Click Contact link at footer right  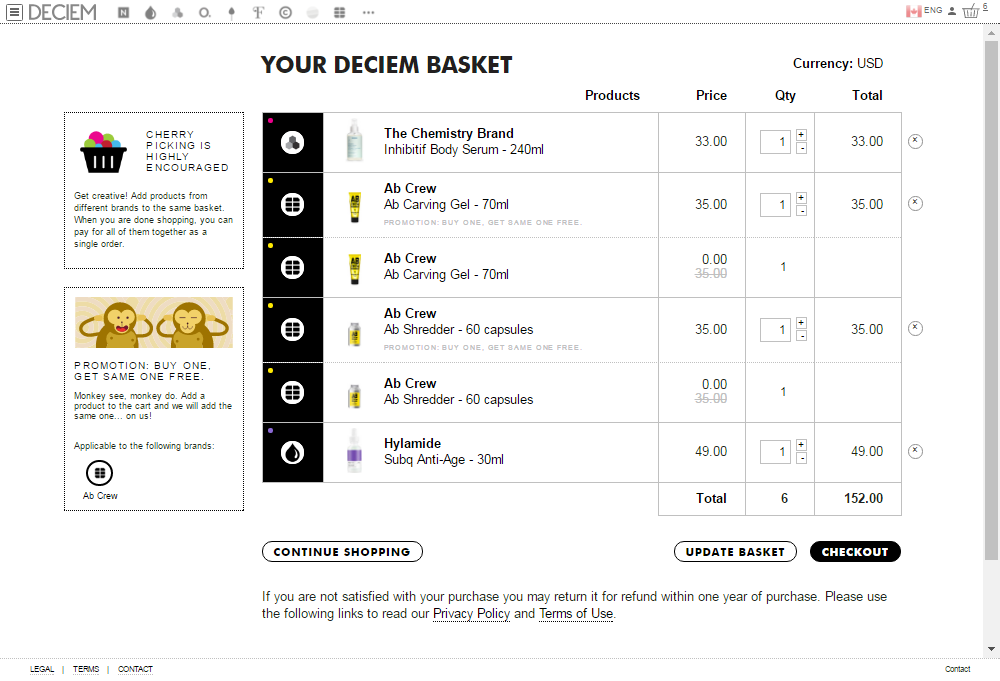(x=957, y=669)
